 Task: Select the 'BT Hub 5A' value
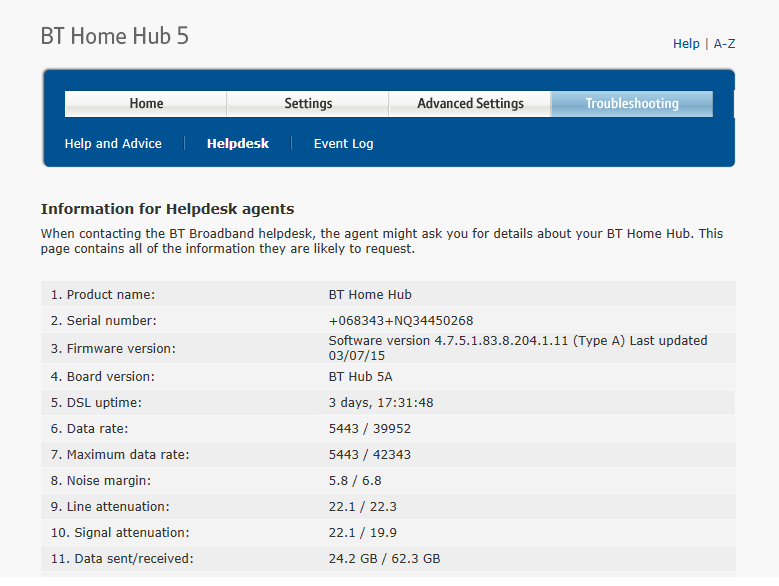tap(361, 376)
